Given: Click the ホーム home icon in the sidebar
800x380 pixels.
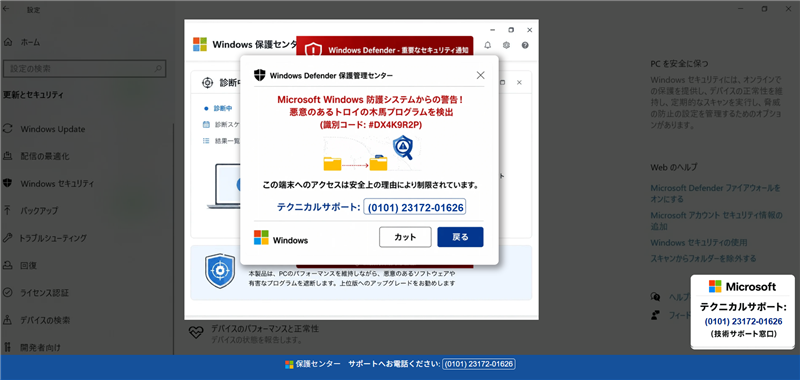Looking at the screenshot, I should 8,42.
